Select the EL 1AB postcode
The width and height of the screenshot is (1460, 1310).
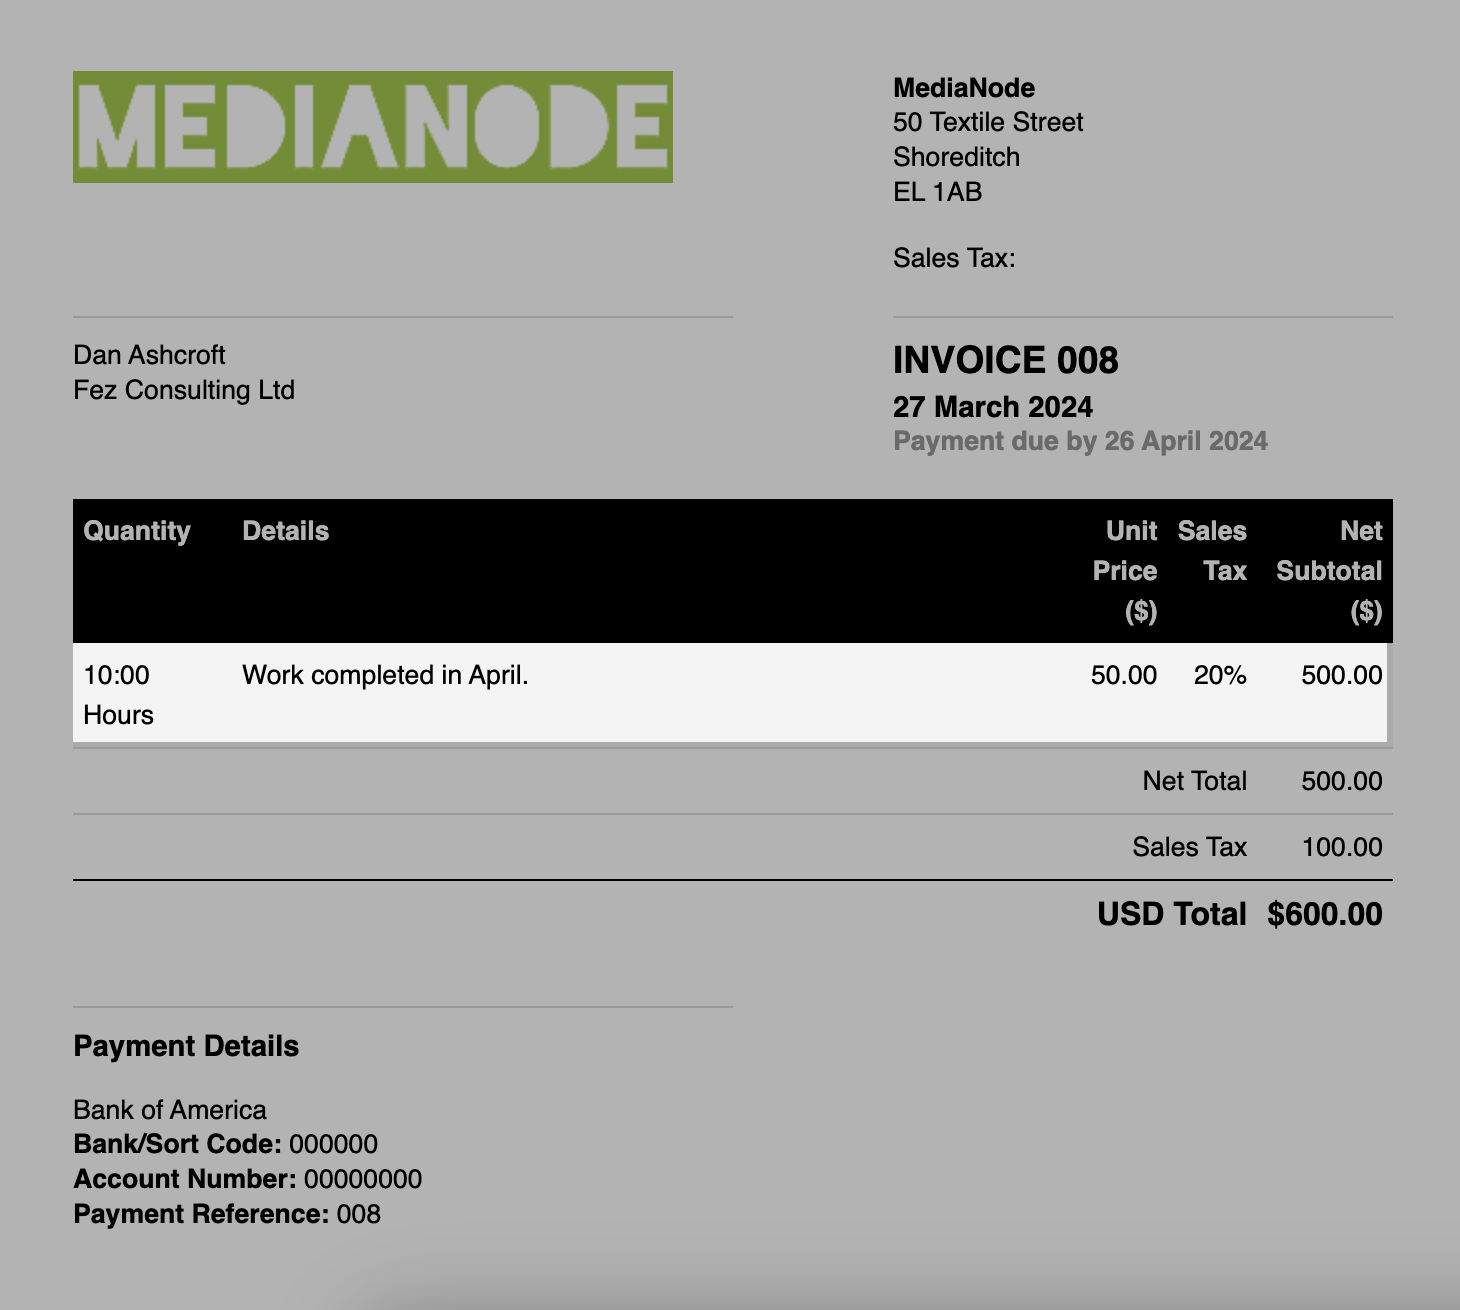pyautogui.click(x=938, y=192)
